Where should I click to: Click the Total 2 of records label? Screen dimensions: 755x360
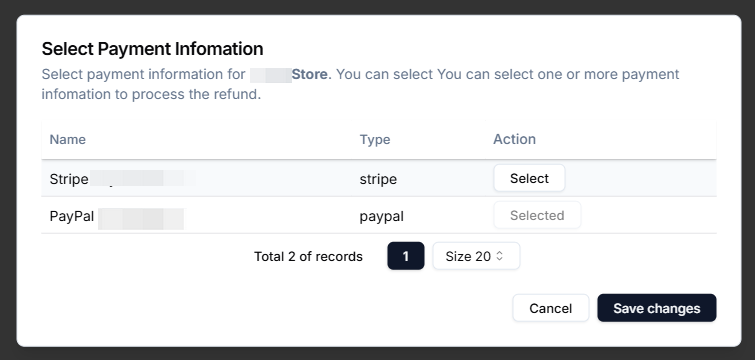(308, 257)
